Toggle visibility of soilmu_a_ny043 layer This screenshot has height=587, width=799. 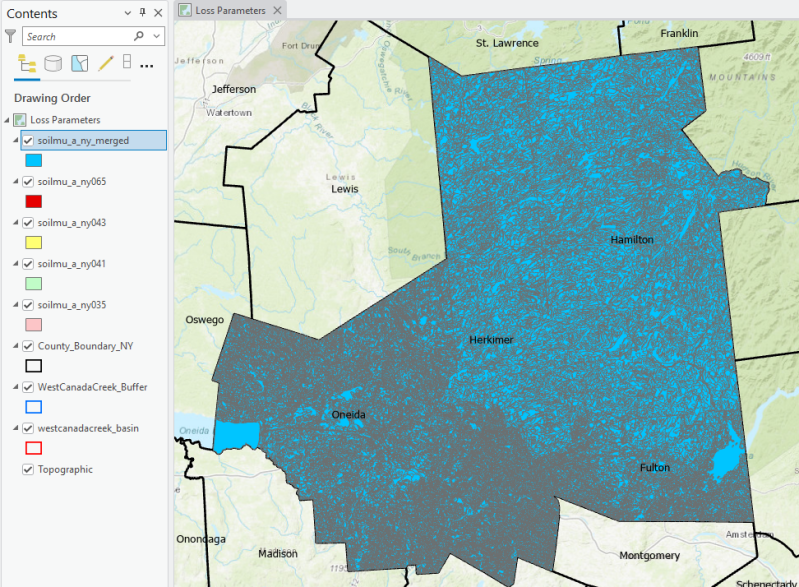point(28,222)
